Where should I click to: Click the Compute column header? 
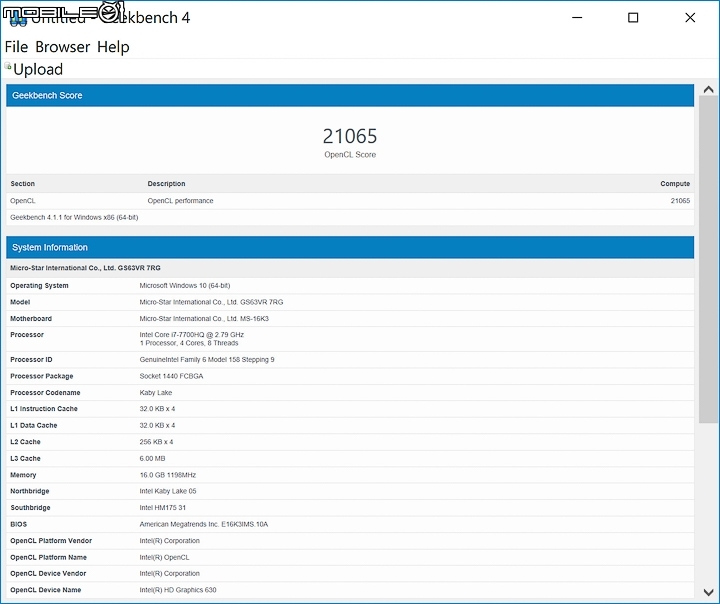tap(675, 184)
